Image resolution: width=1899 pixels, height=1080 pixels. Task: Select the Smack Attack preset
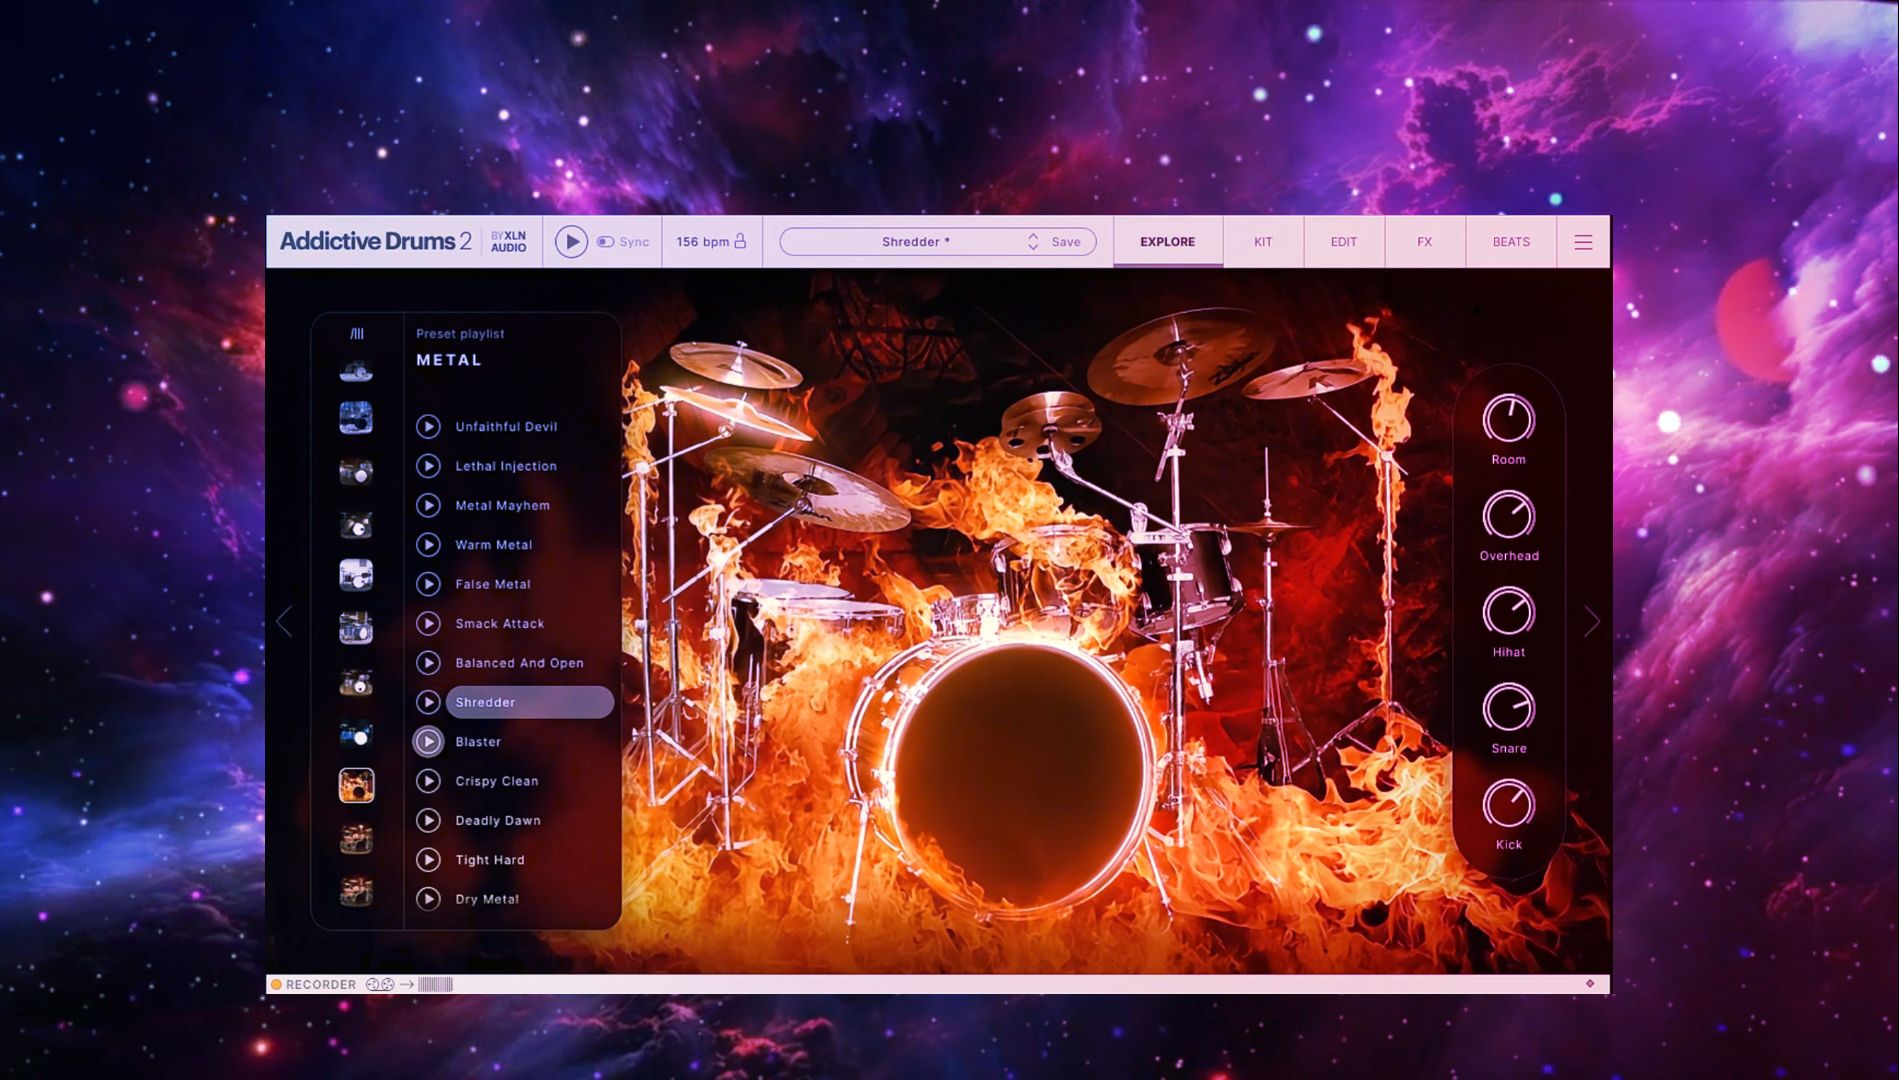tap(499, 624)
